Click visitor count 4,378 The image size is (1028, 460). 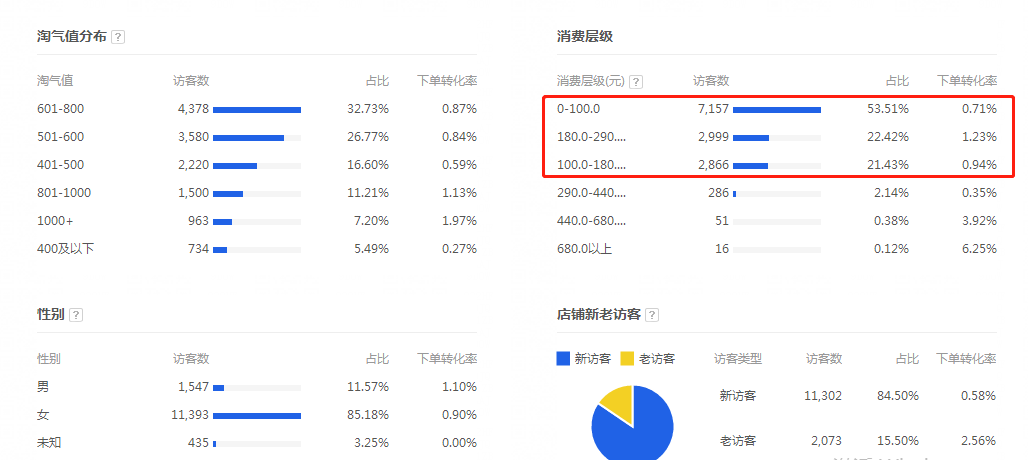pyautogui.click(x=193, y=109)
